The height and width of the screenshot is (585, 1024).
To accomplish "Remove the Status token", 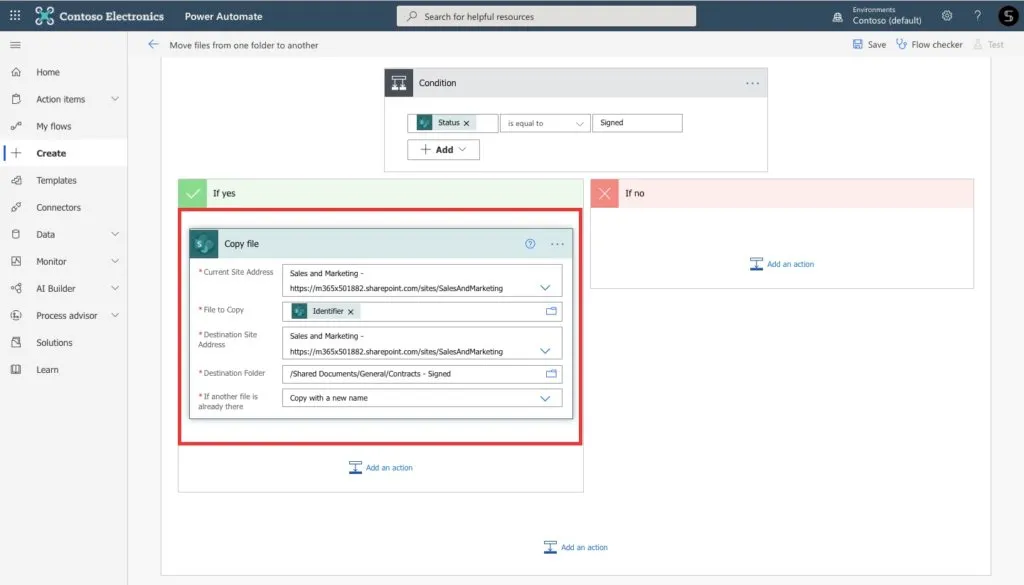I will point(466,123).
